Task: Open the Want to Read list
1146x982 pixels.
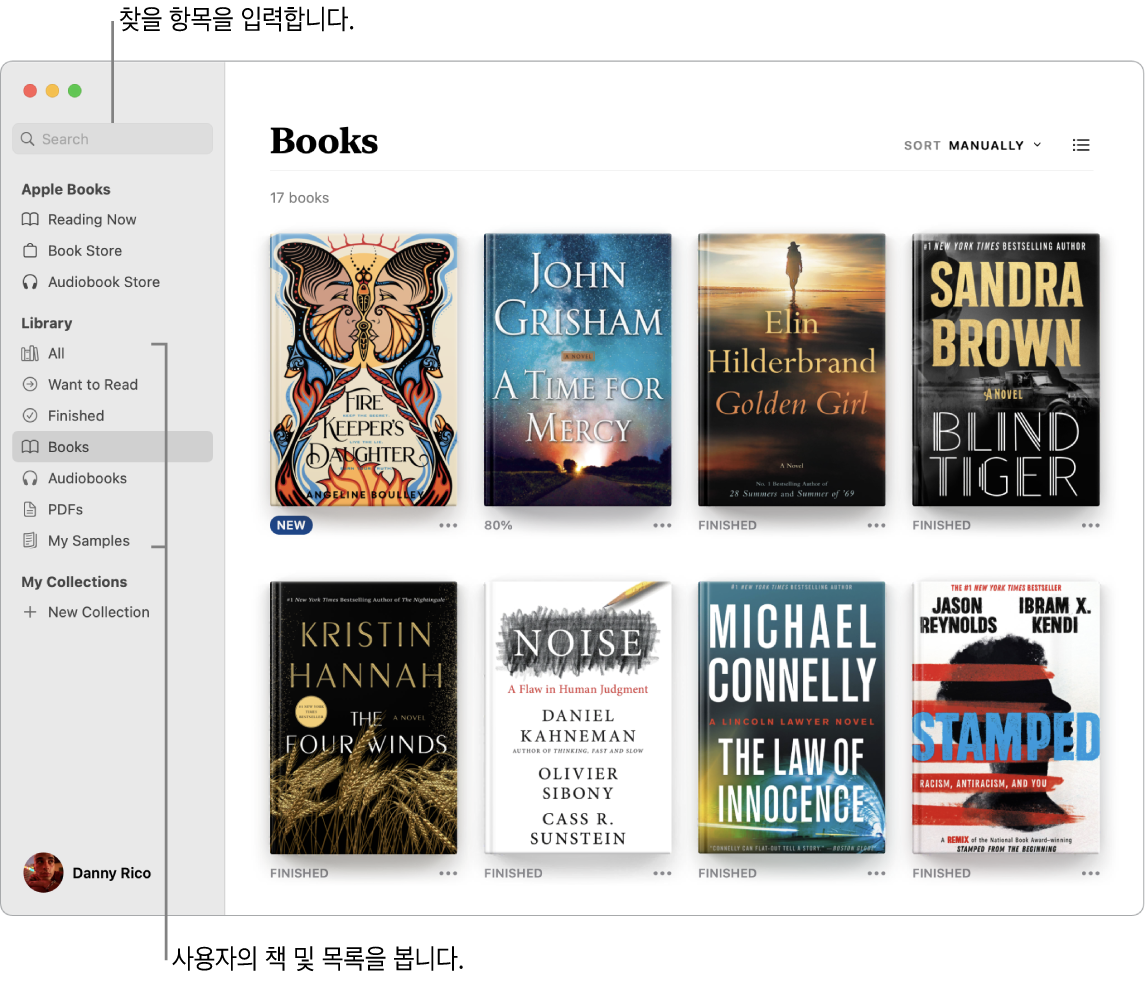Action: point(91,384)
